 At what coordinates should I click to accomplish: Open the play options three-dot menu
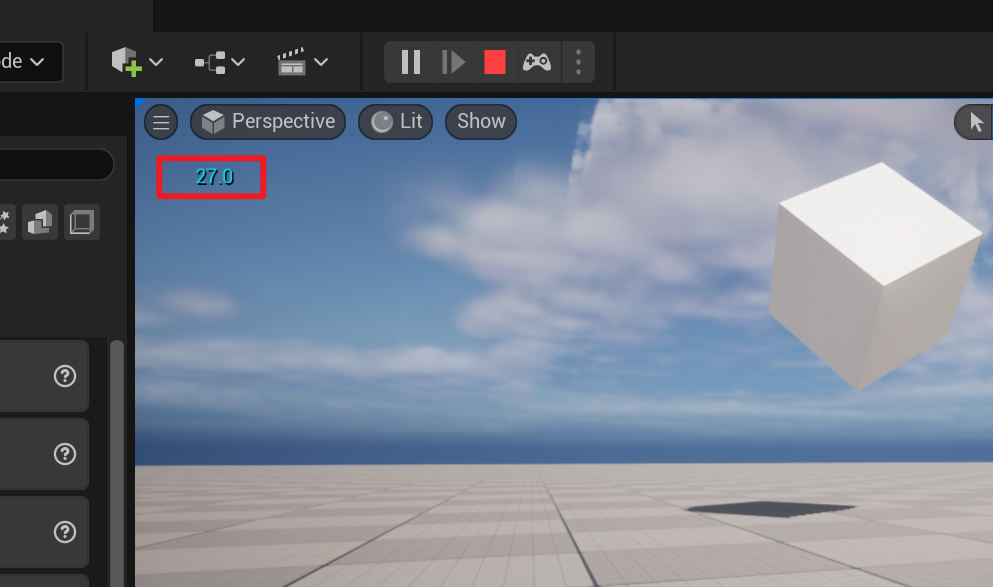(x=578, y=62)
